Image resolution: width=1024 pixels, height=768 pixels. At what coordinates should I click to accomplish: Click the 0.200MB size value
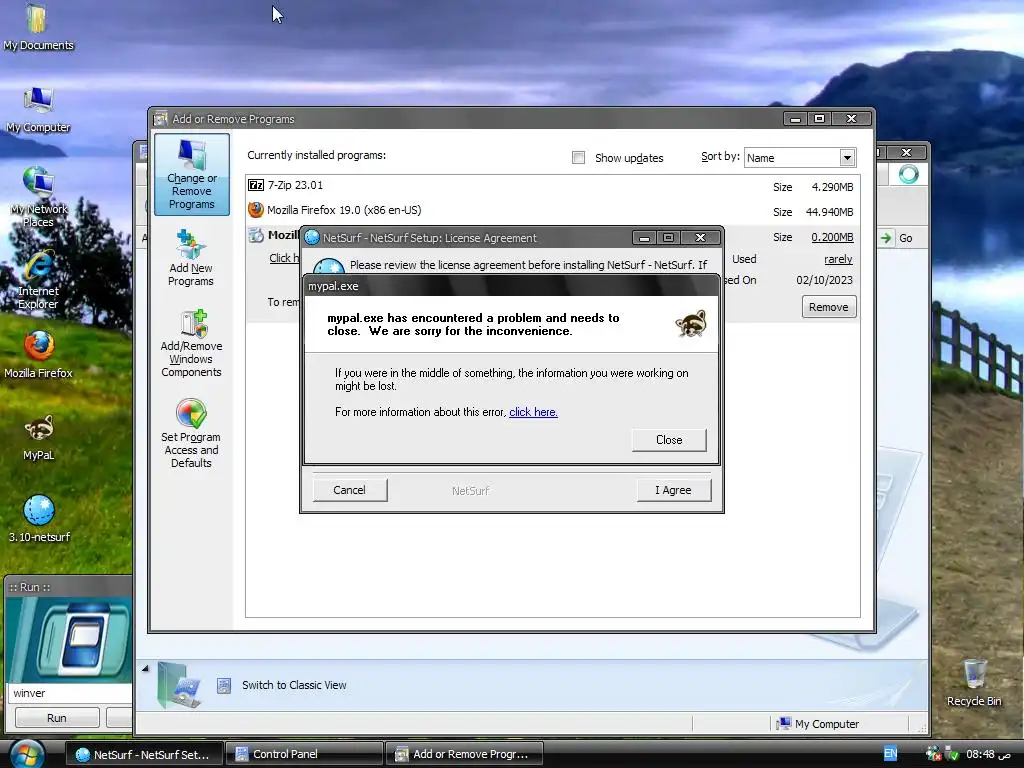832,237
